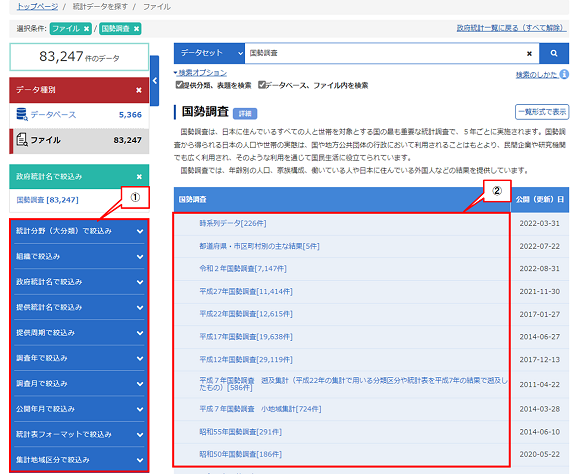581x474 pixels.
Task: Open 昭和55年国勢調査[291件]
Action: (240, 432)
